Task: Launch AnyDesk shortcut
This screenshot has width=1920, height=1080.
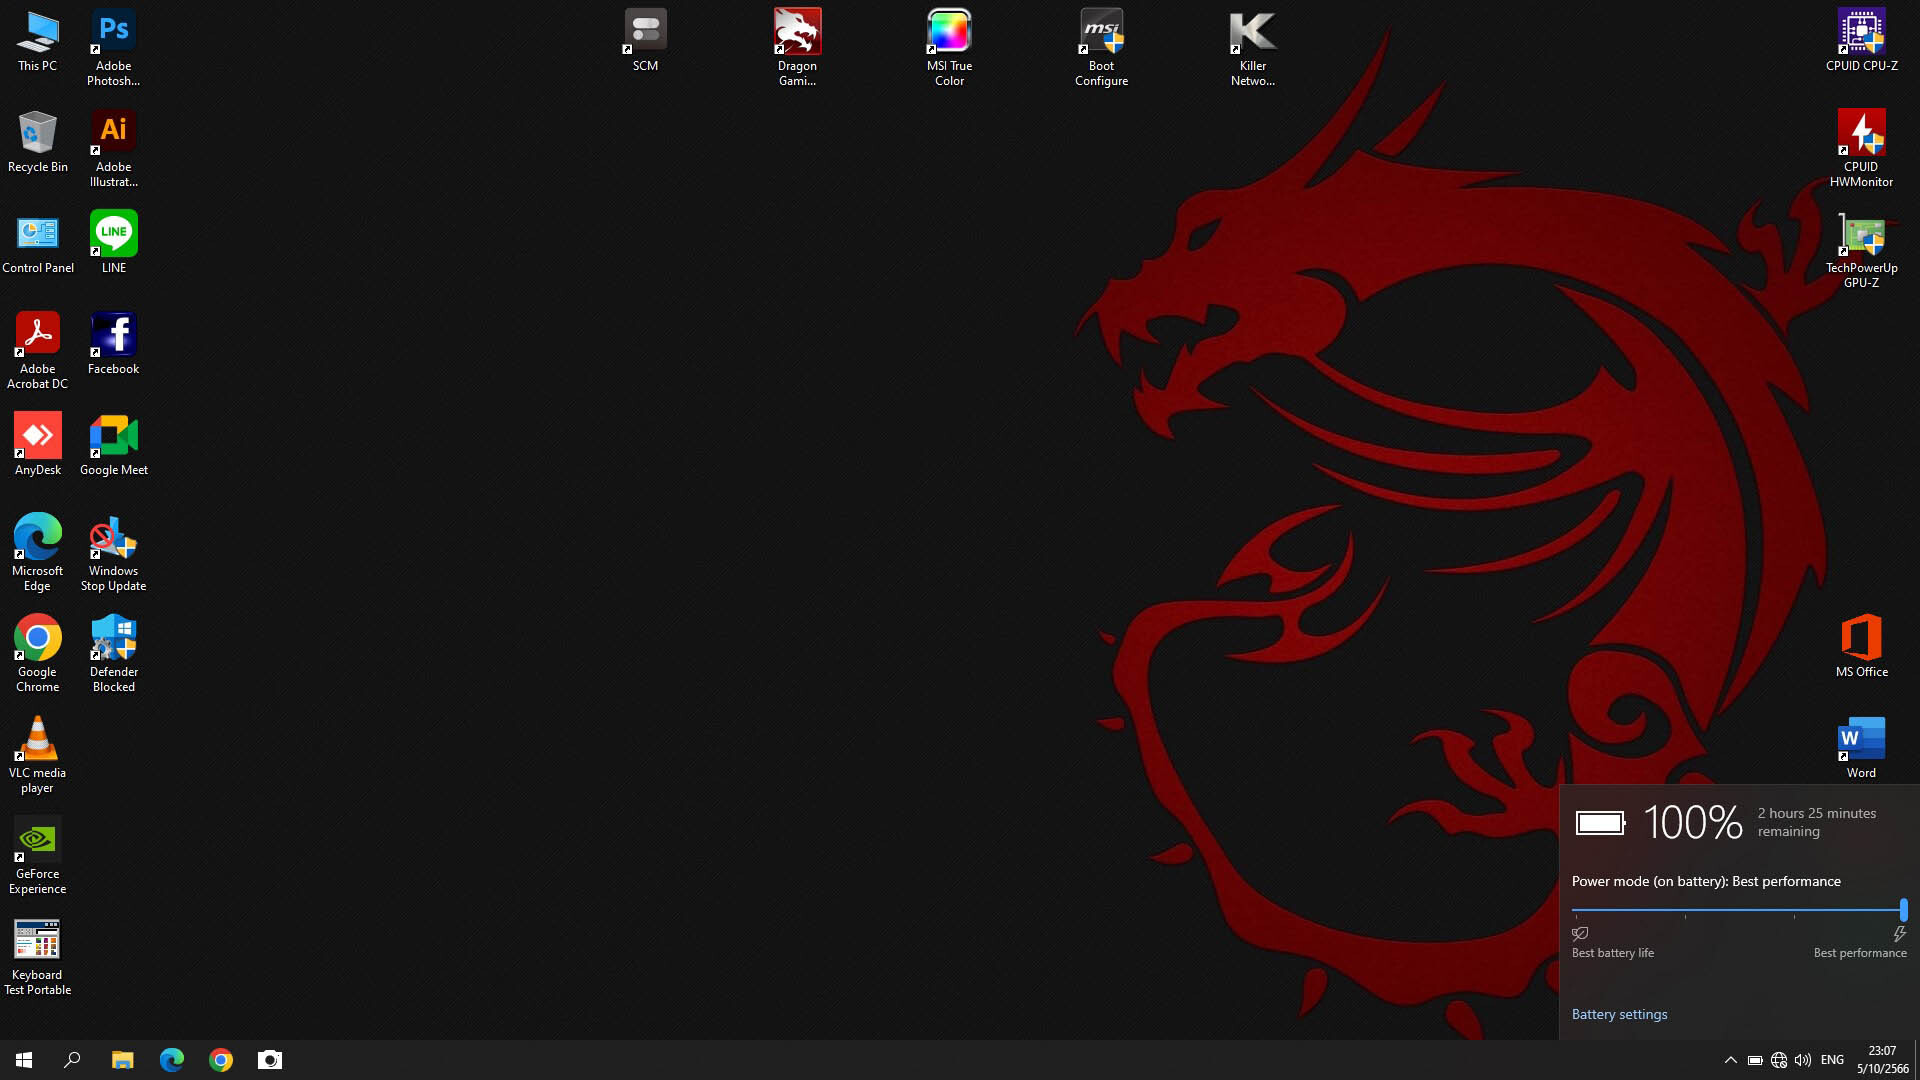Action: pyautogui.click(x=37, y=445)
